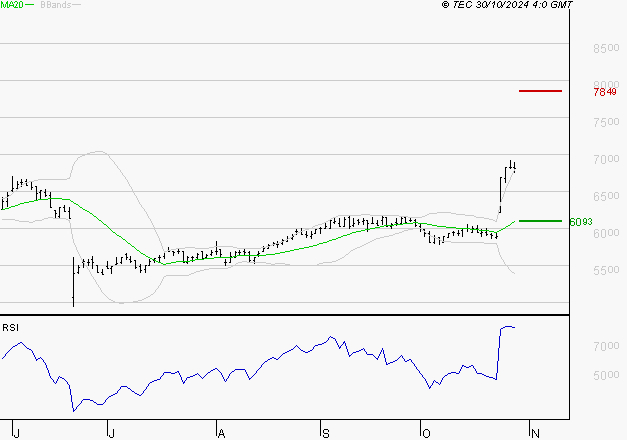The image size is (627, 440).
Task: Click the RSI panel label
Action: pyautogui.click(x=10, y=328)
